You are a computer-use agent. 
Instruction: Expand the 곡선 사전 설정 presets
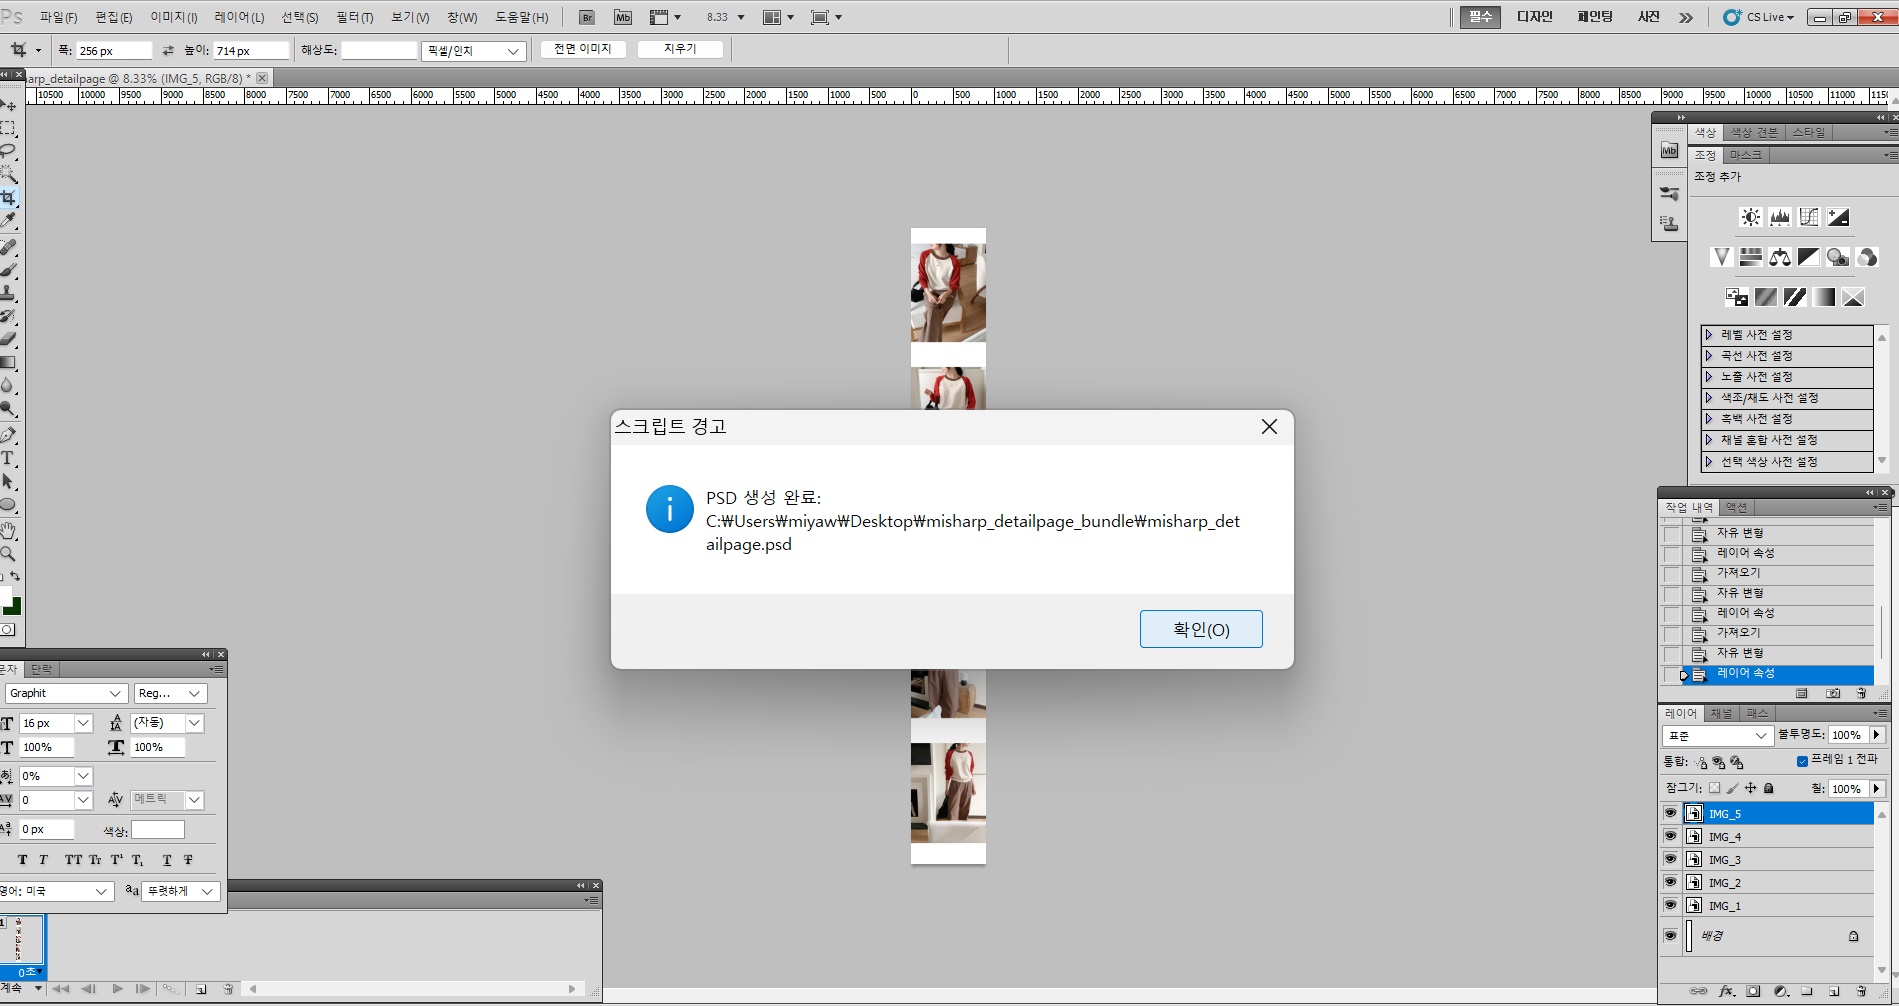(1709, 356)
